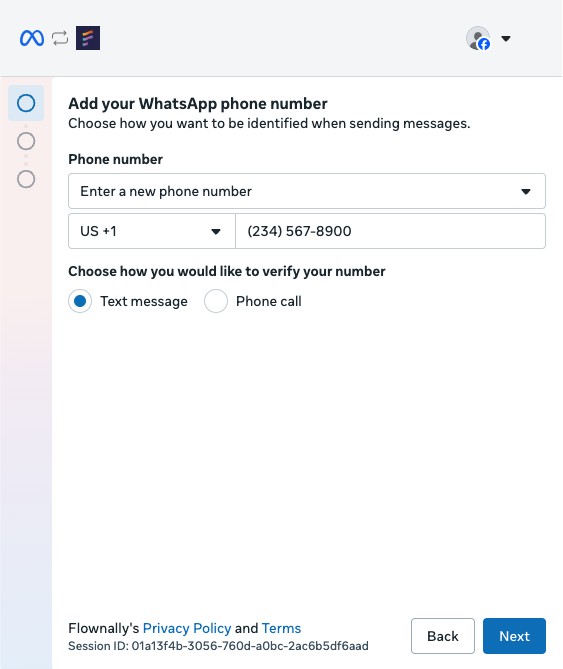Select the third step circle in sidebar

(26, 179)
